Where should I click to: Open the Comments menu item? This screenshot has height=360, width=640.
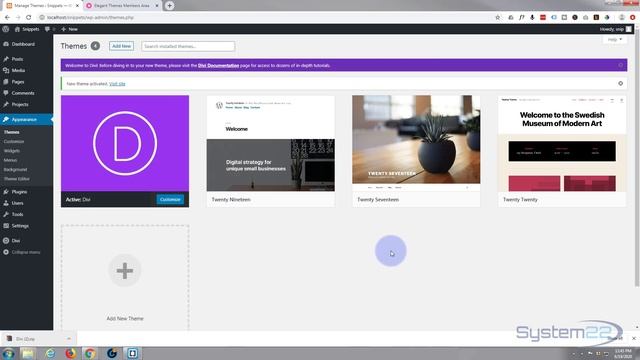(x=23, y=93)
